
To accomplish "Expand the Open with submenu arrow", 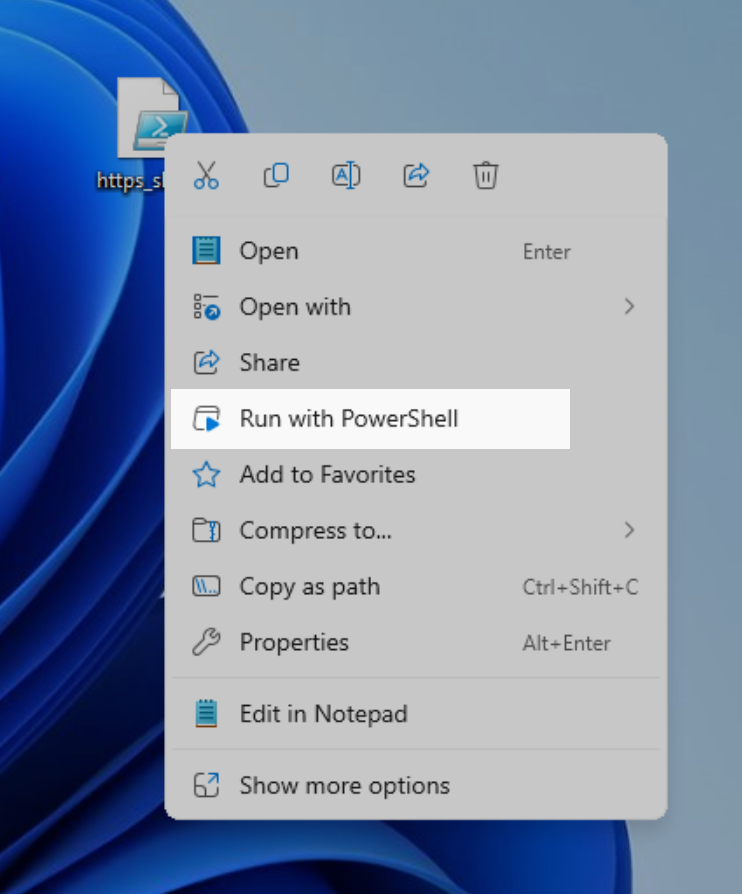I will tap(629, 307).
